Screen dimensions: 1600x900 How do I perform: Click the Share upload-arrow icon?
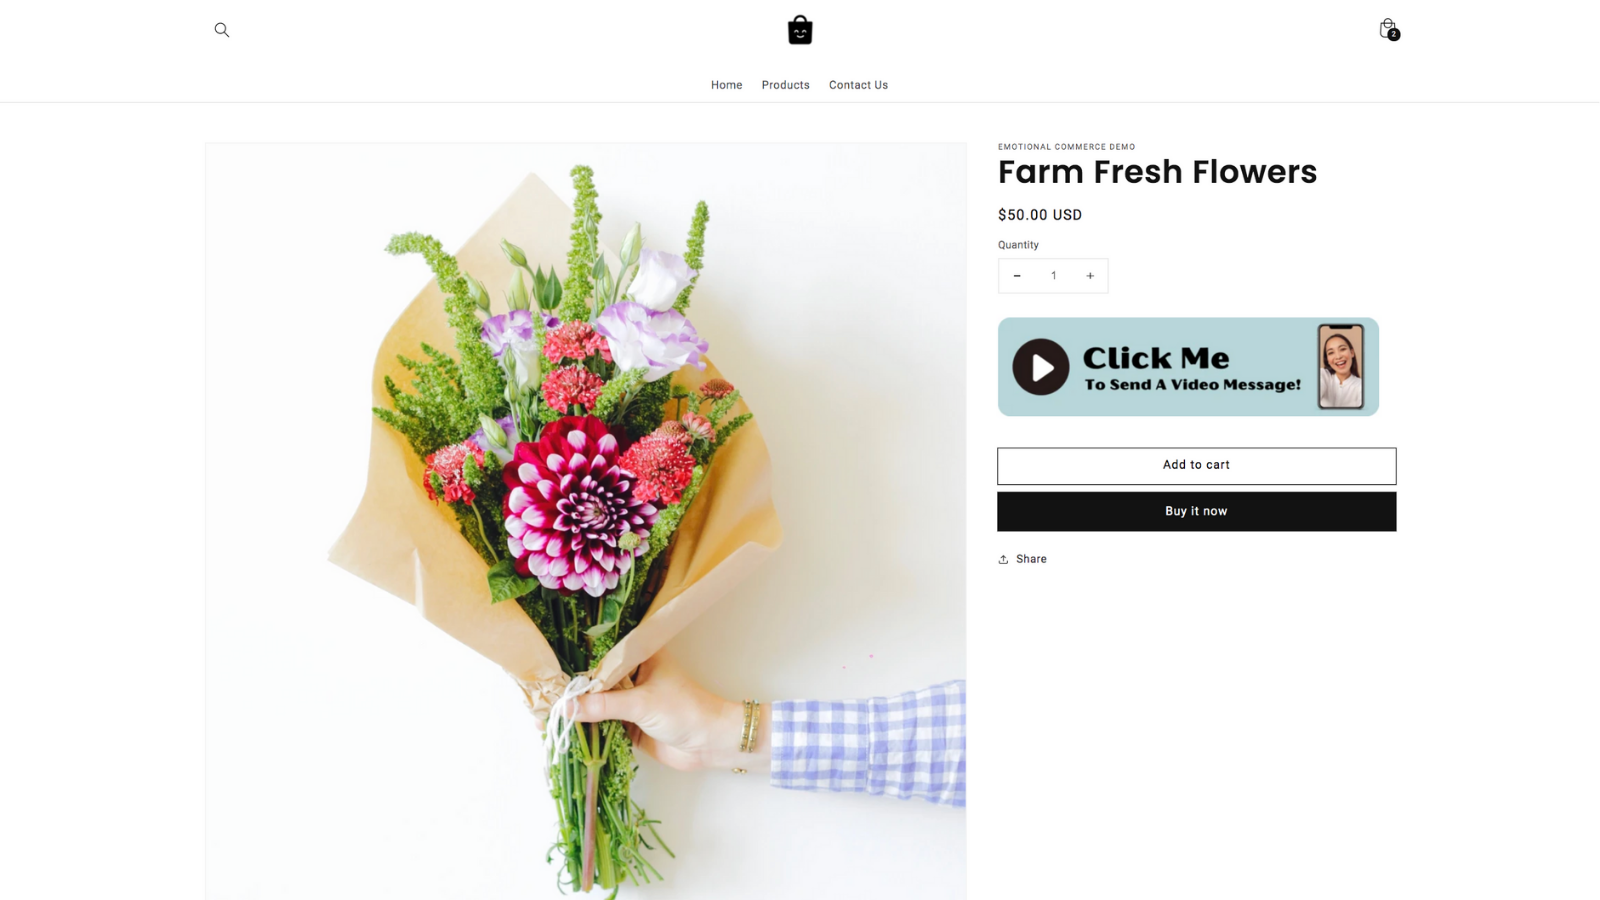(1003, 559)
